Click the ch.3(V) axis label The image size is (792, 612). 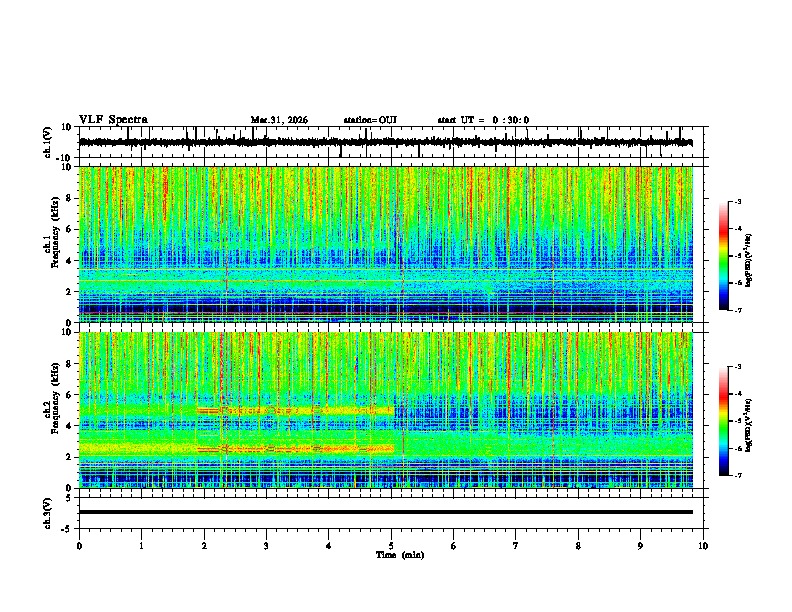coord(47,514)
